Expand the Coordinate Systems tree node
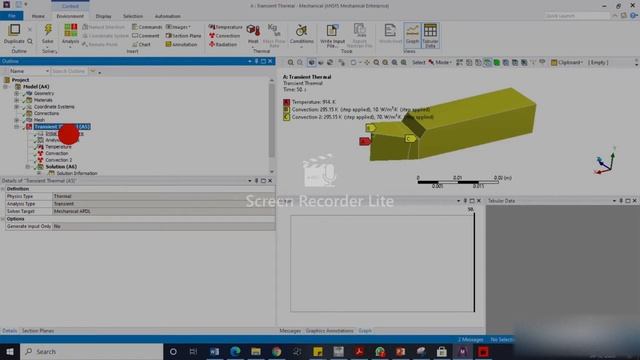Viewport: 640px width, 360px height. tap(17, 107)
